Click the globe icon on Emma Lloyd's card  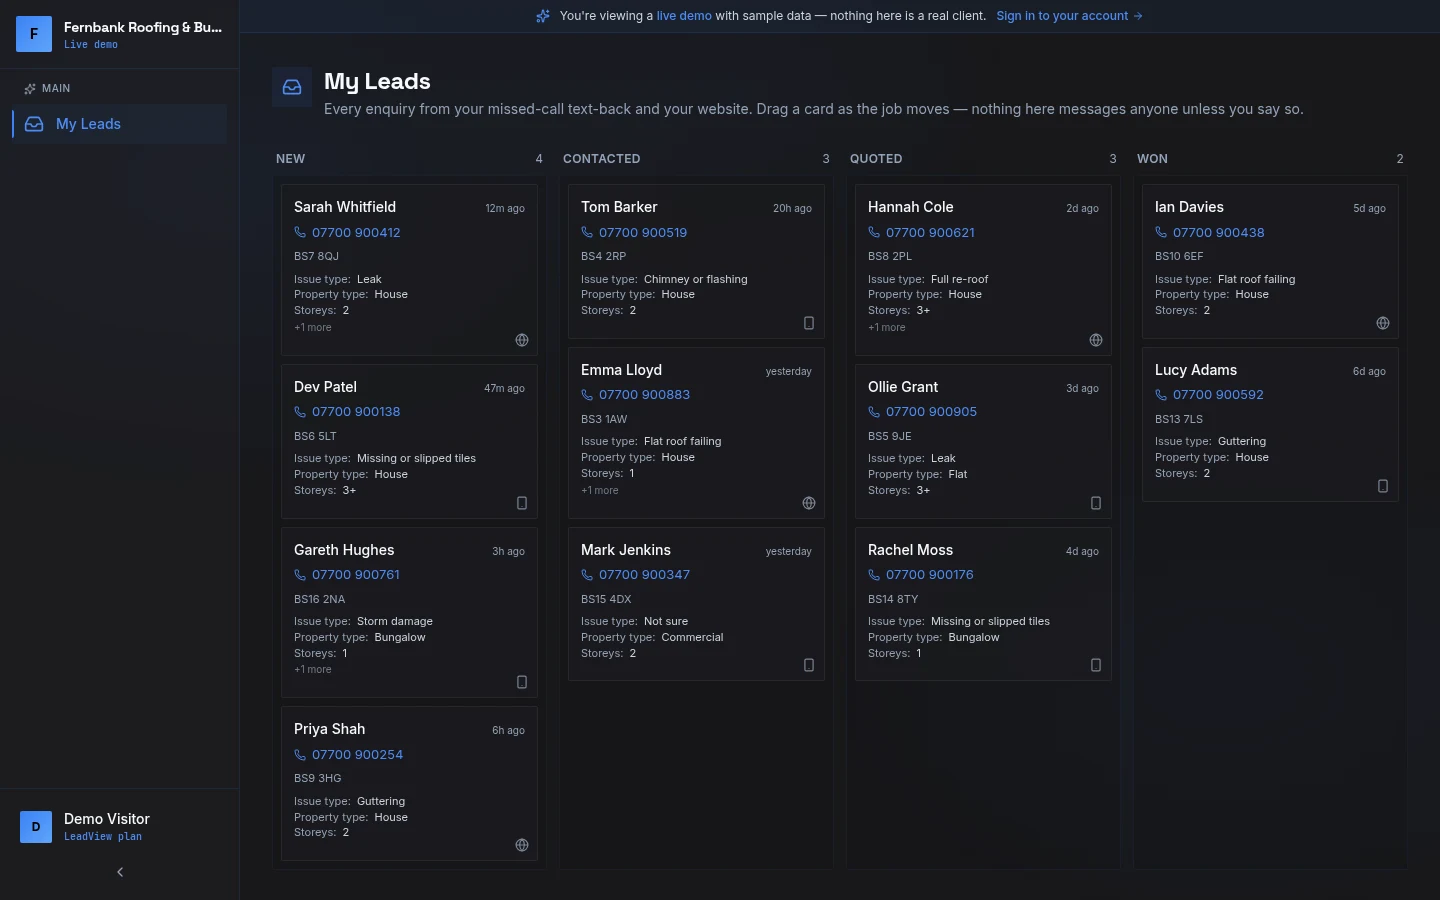click(809, 503)
